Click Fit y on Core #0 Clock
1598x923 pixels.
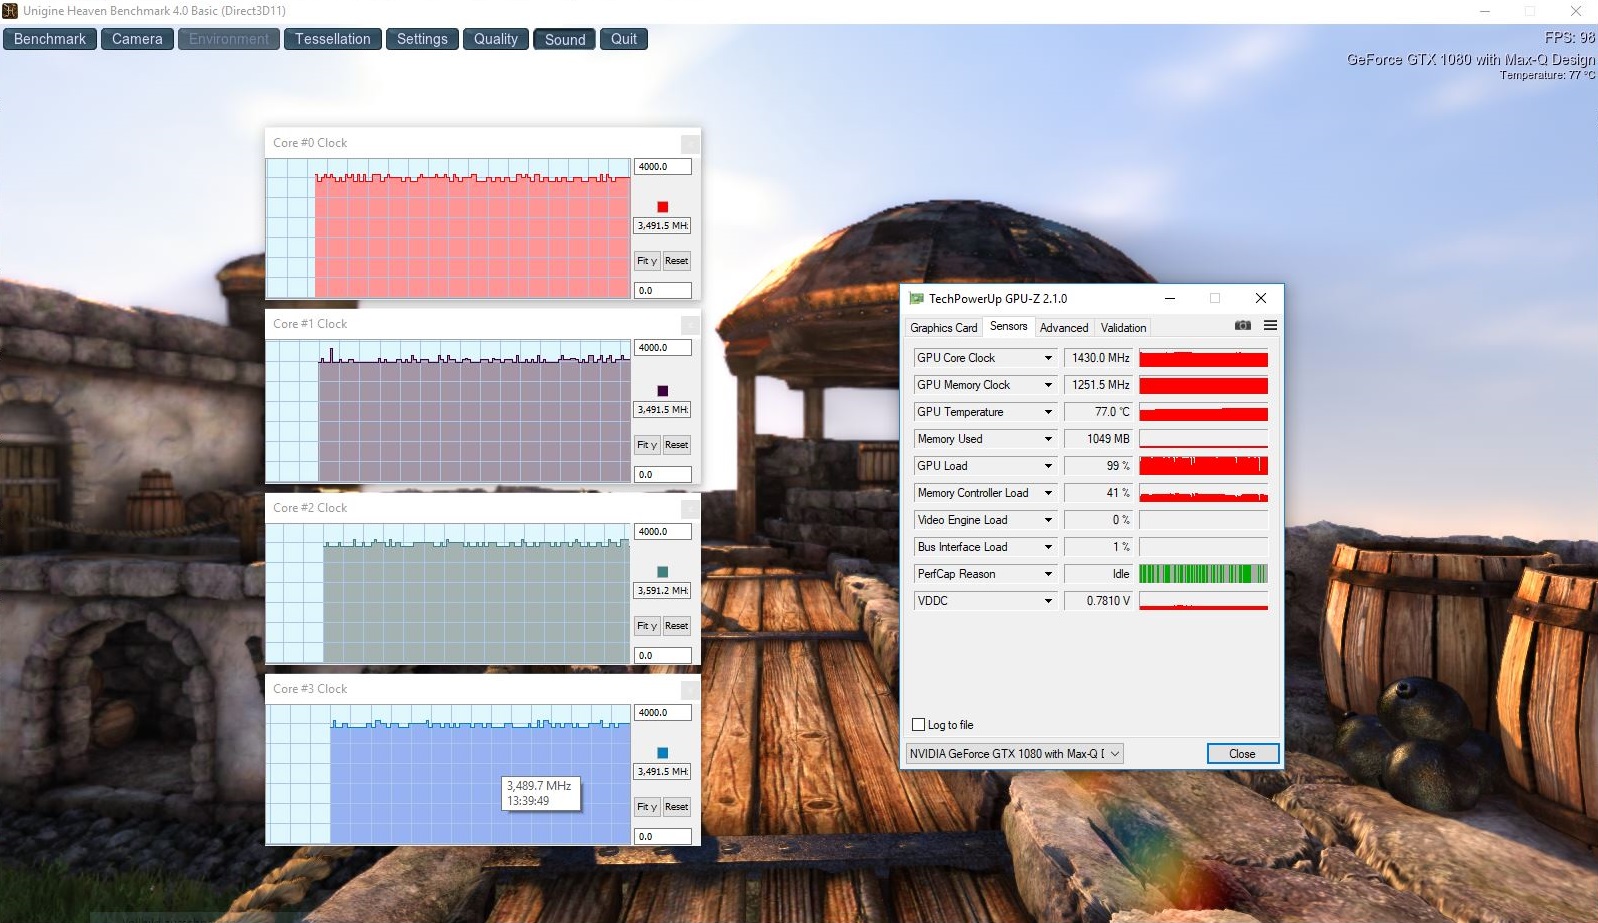[647, 261]
